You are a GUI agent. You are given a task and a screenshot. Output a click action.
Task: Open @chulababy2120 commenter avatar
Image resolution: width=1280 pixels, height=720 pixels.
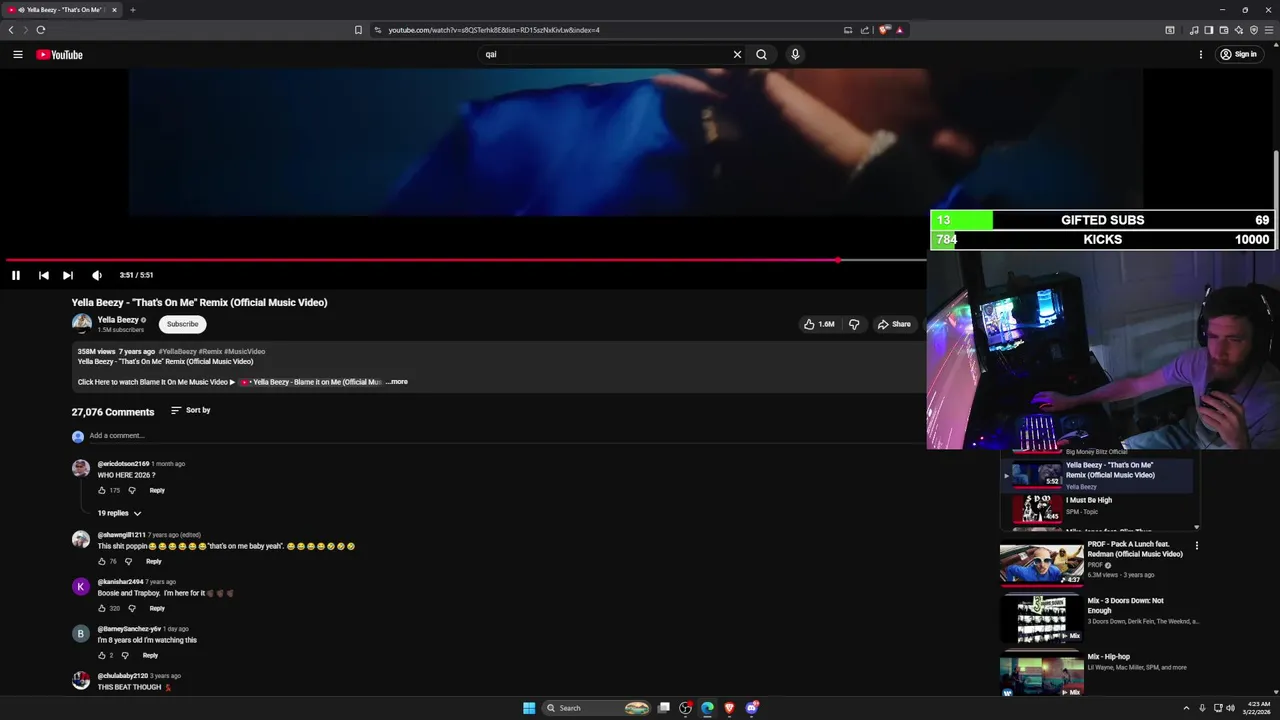point(81,681)
